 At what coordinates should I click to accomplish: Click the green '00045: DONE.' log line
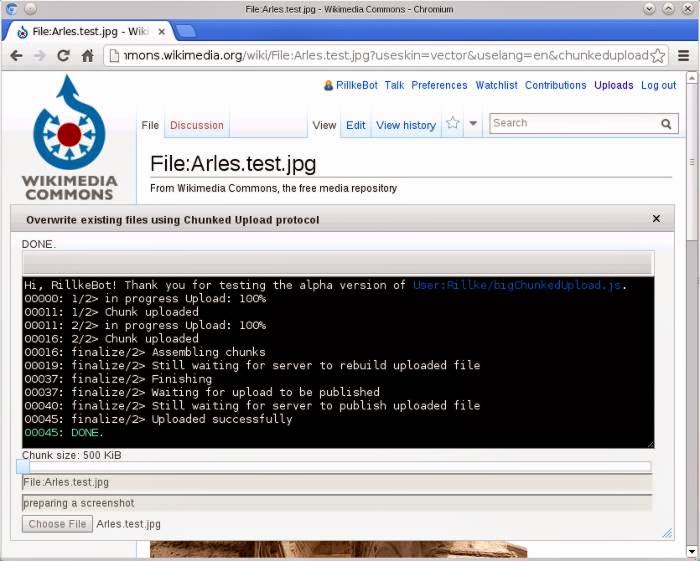(x=63, y=432)
